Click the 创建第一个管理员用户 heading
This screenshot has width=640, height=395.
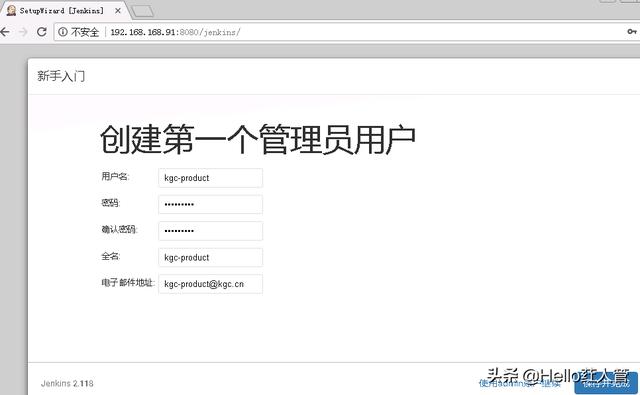[258, 140]
